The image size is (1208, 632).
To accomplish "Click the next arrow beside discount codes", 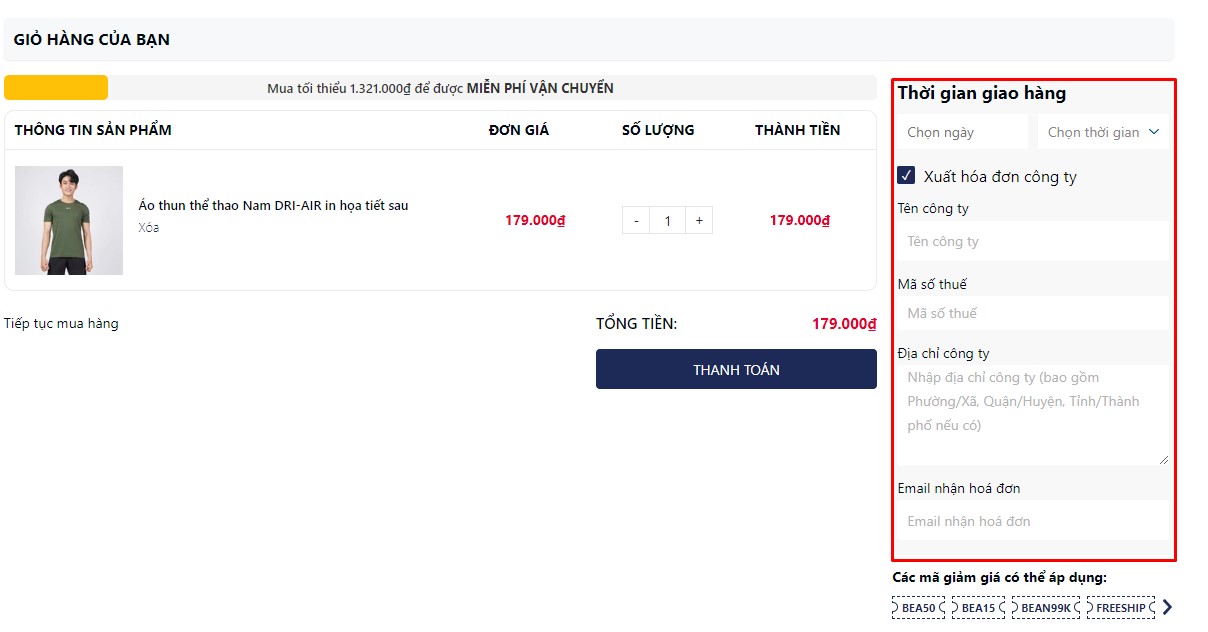I will 1167,607.
